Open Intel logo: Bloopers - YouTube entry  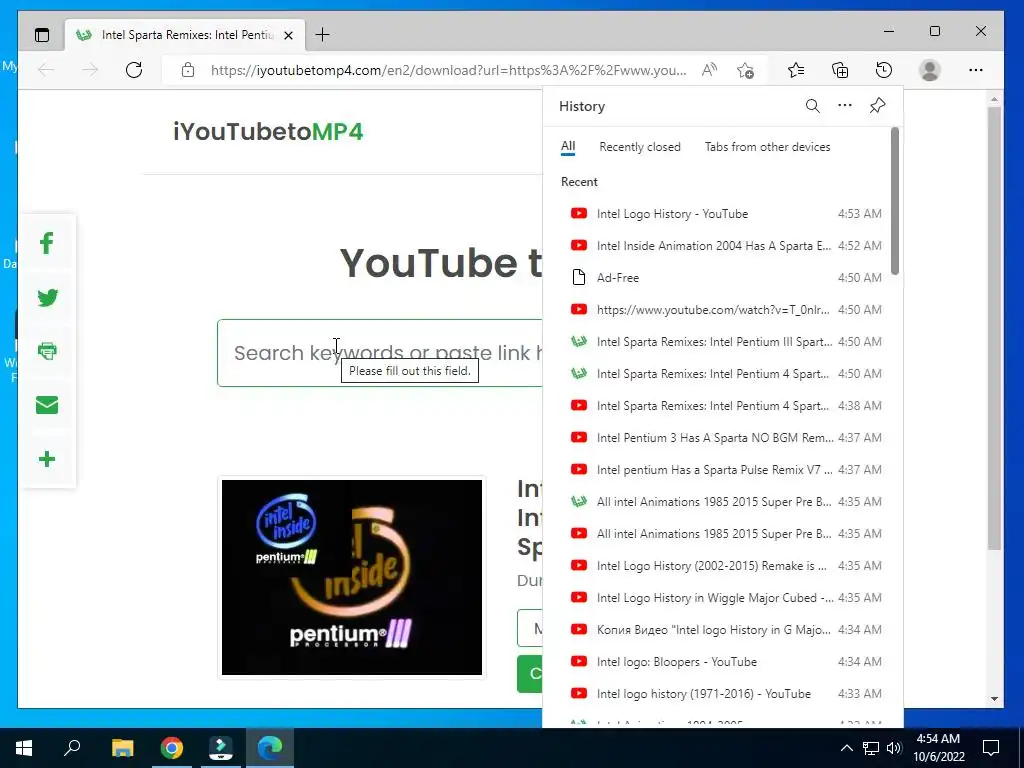(721, 662)
